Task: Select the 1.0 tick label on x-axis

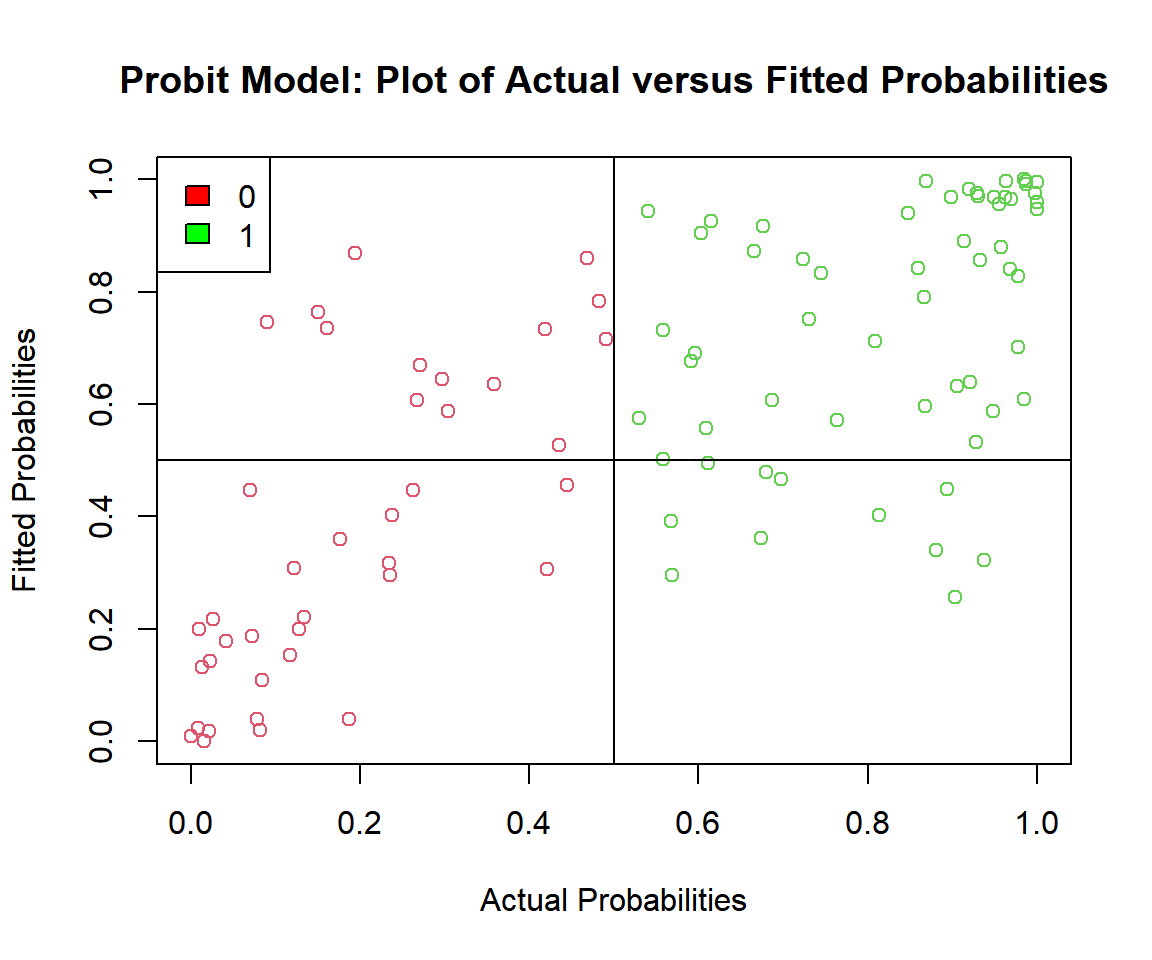Action: coord(1037,825)
